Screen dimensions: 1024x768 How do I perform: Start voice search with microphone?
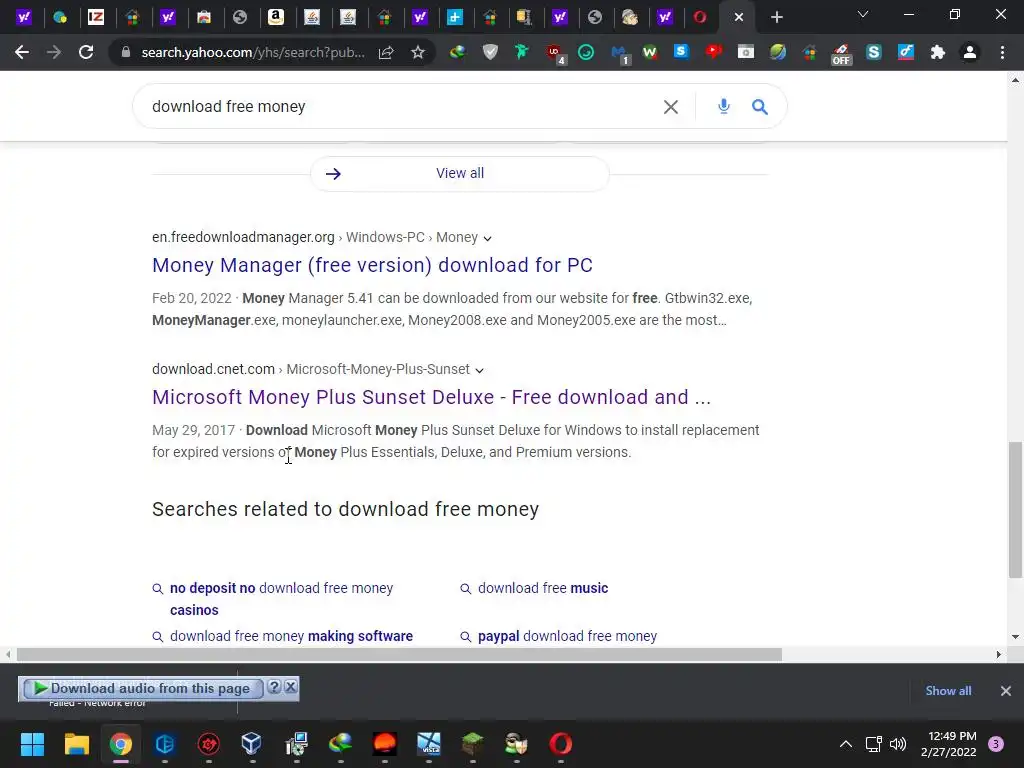[724, 106]
